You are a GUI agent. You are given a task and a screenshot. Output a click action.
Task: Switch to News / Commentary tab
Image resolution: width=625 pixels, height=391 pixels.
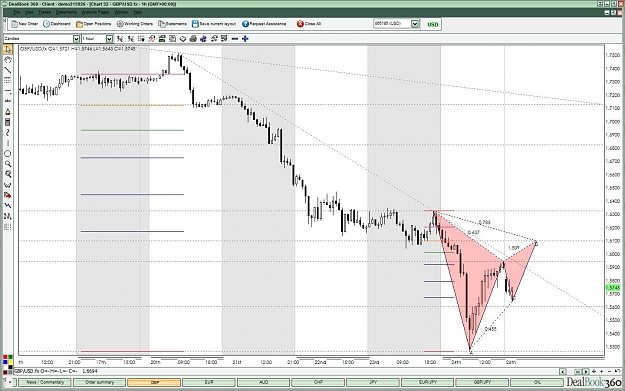point(45,382)
